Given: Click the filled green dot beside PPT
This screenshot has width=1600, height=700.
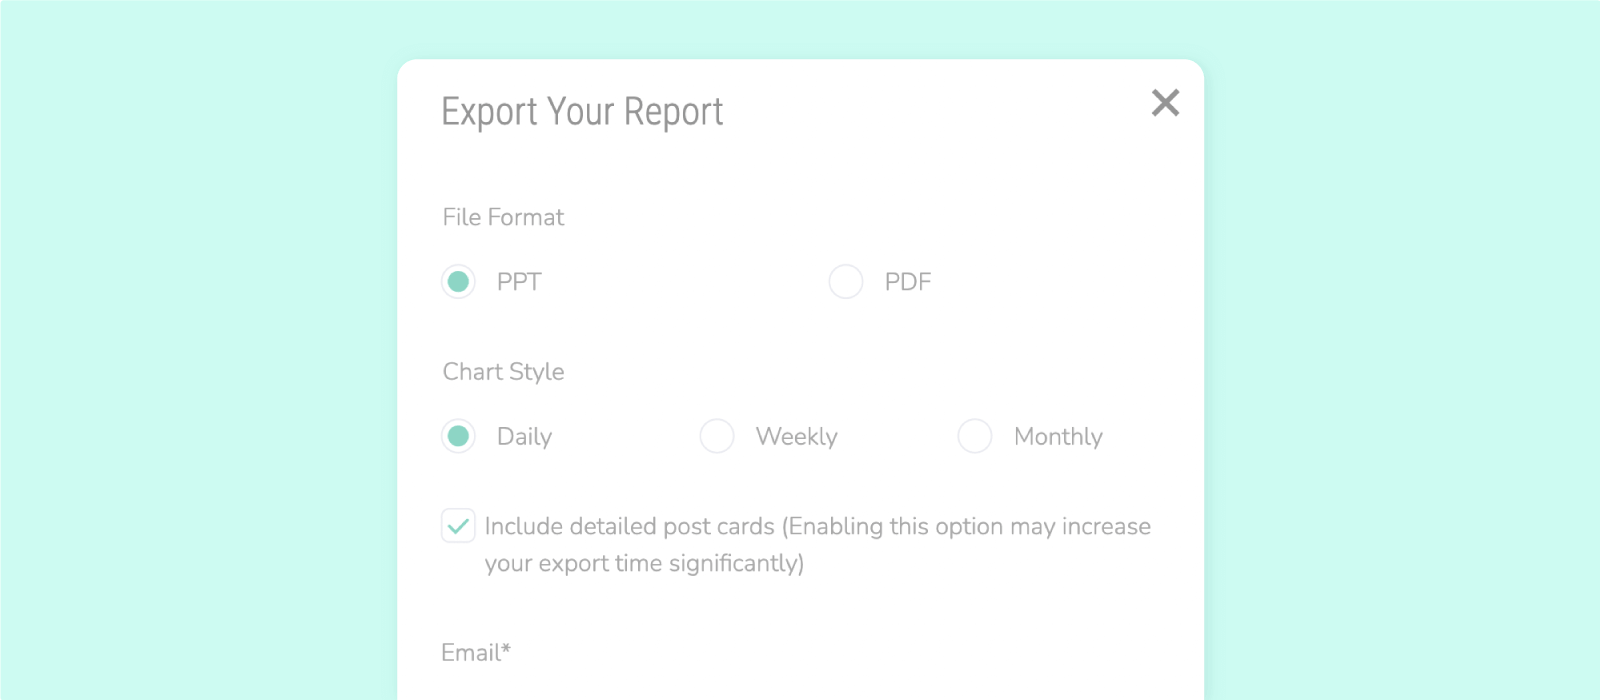Looking at the screenshot, I should [x=459, y=282].
